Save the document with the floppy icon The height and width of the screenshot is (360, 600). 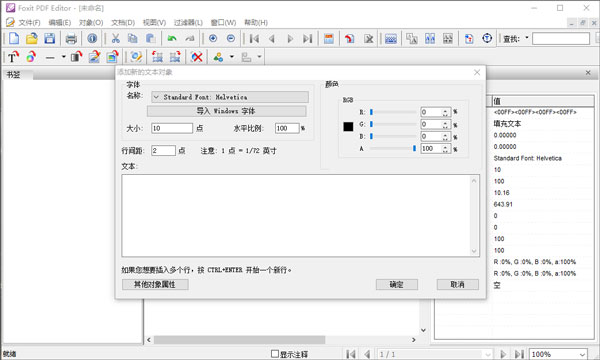tap(49, 39)
